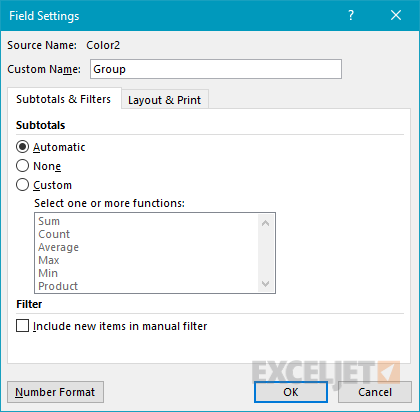Click the functions list up scroll arrow
Screen dimensions: 420x412
(265, 223)
